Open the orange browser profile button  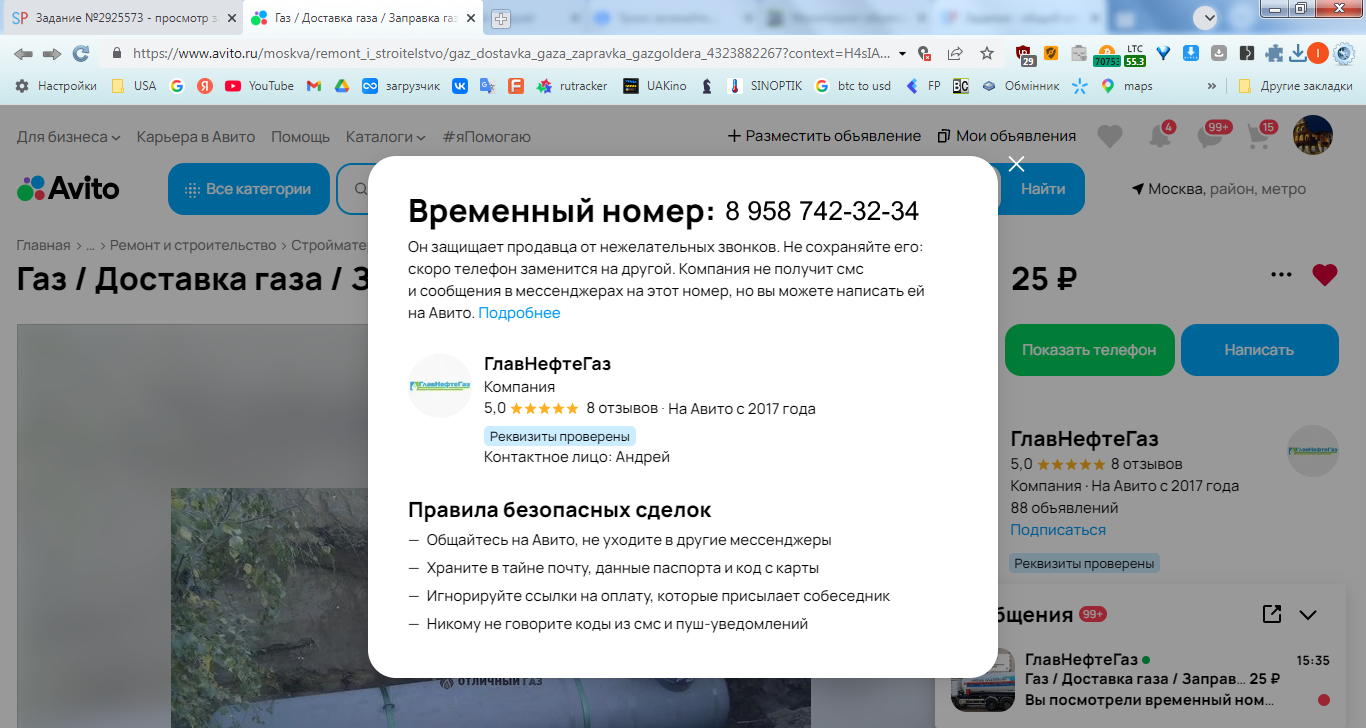[x=1318, y=53]
